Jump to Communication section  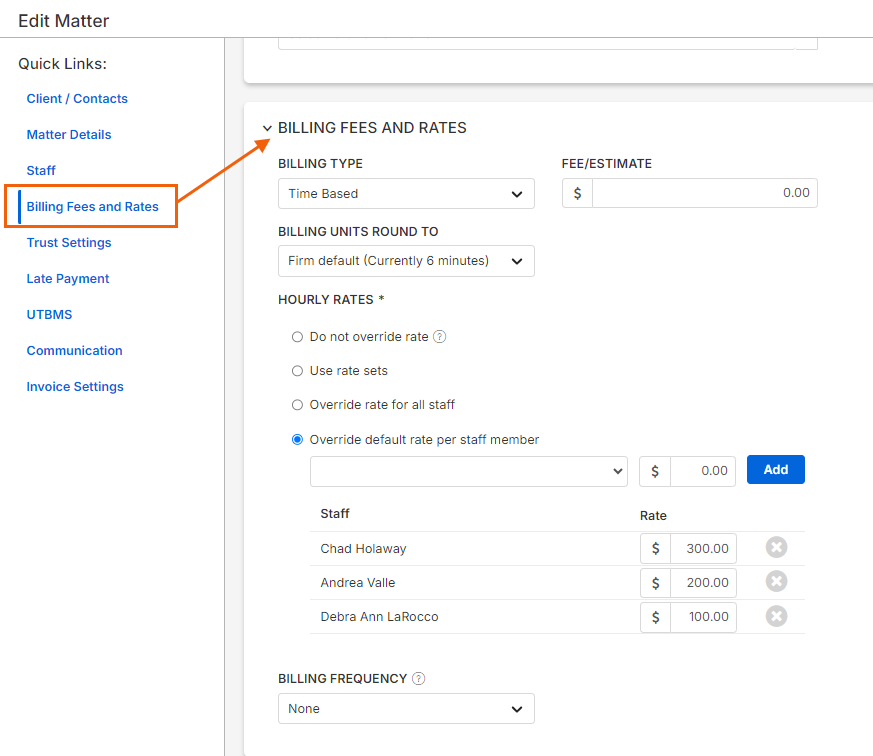click(75, 351)
